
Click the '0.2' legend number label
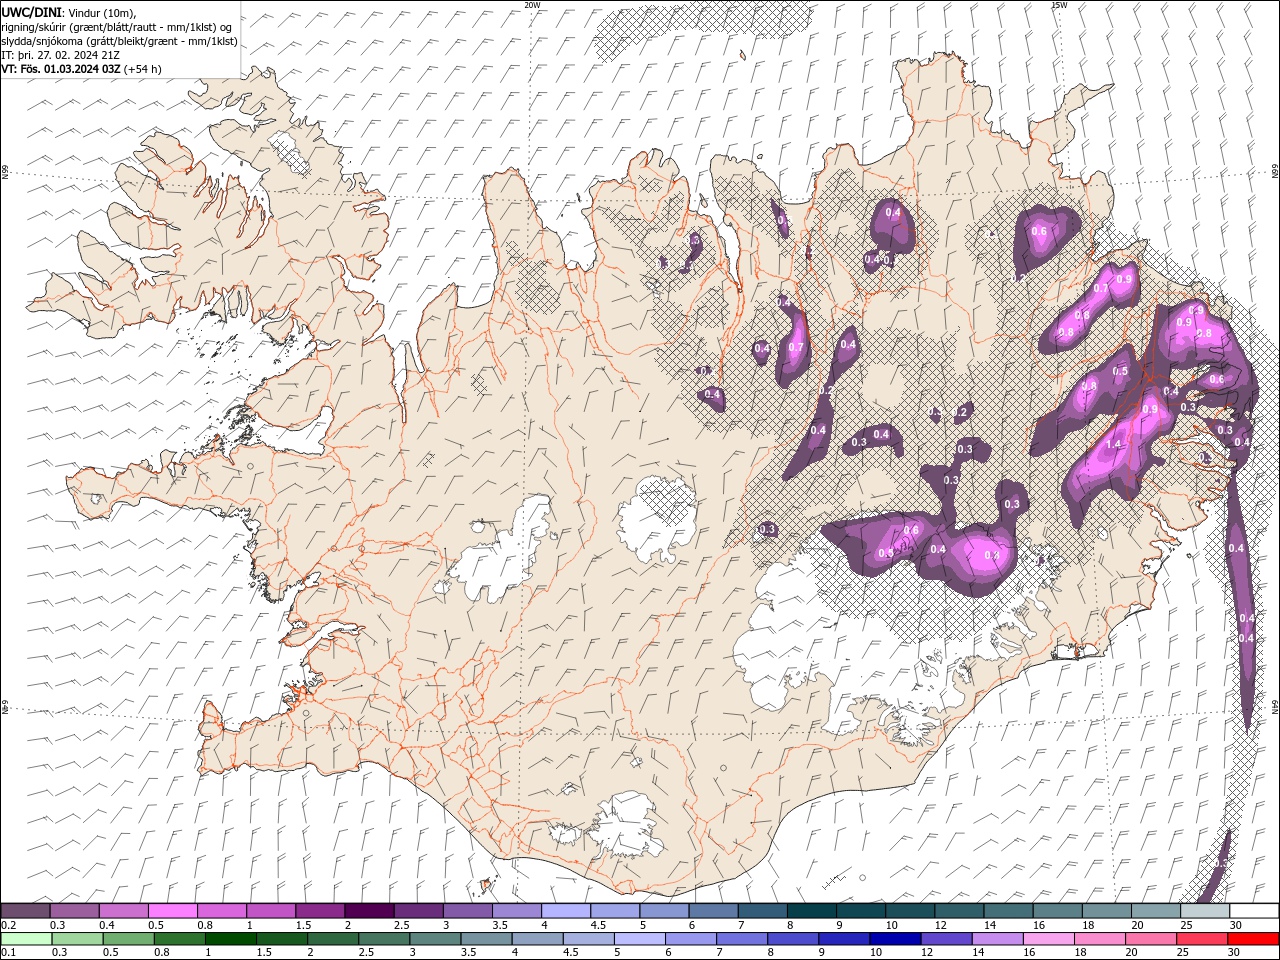tap(9, 925)
